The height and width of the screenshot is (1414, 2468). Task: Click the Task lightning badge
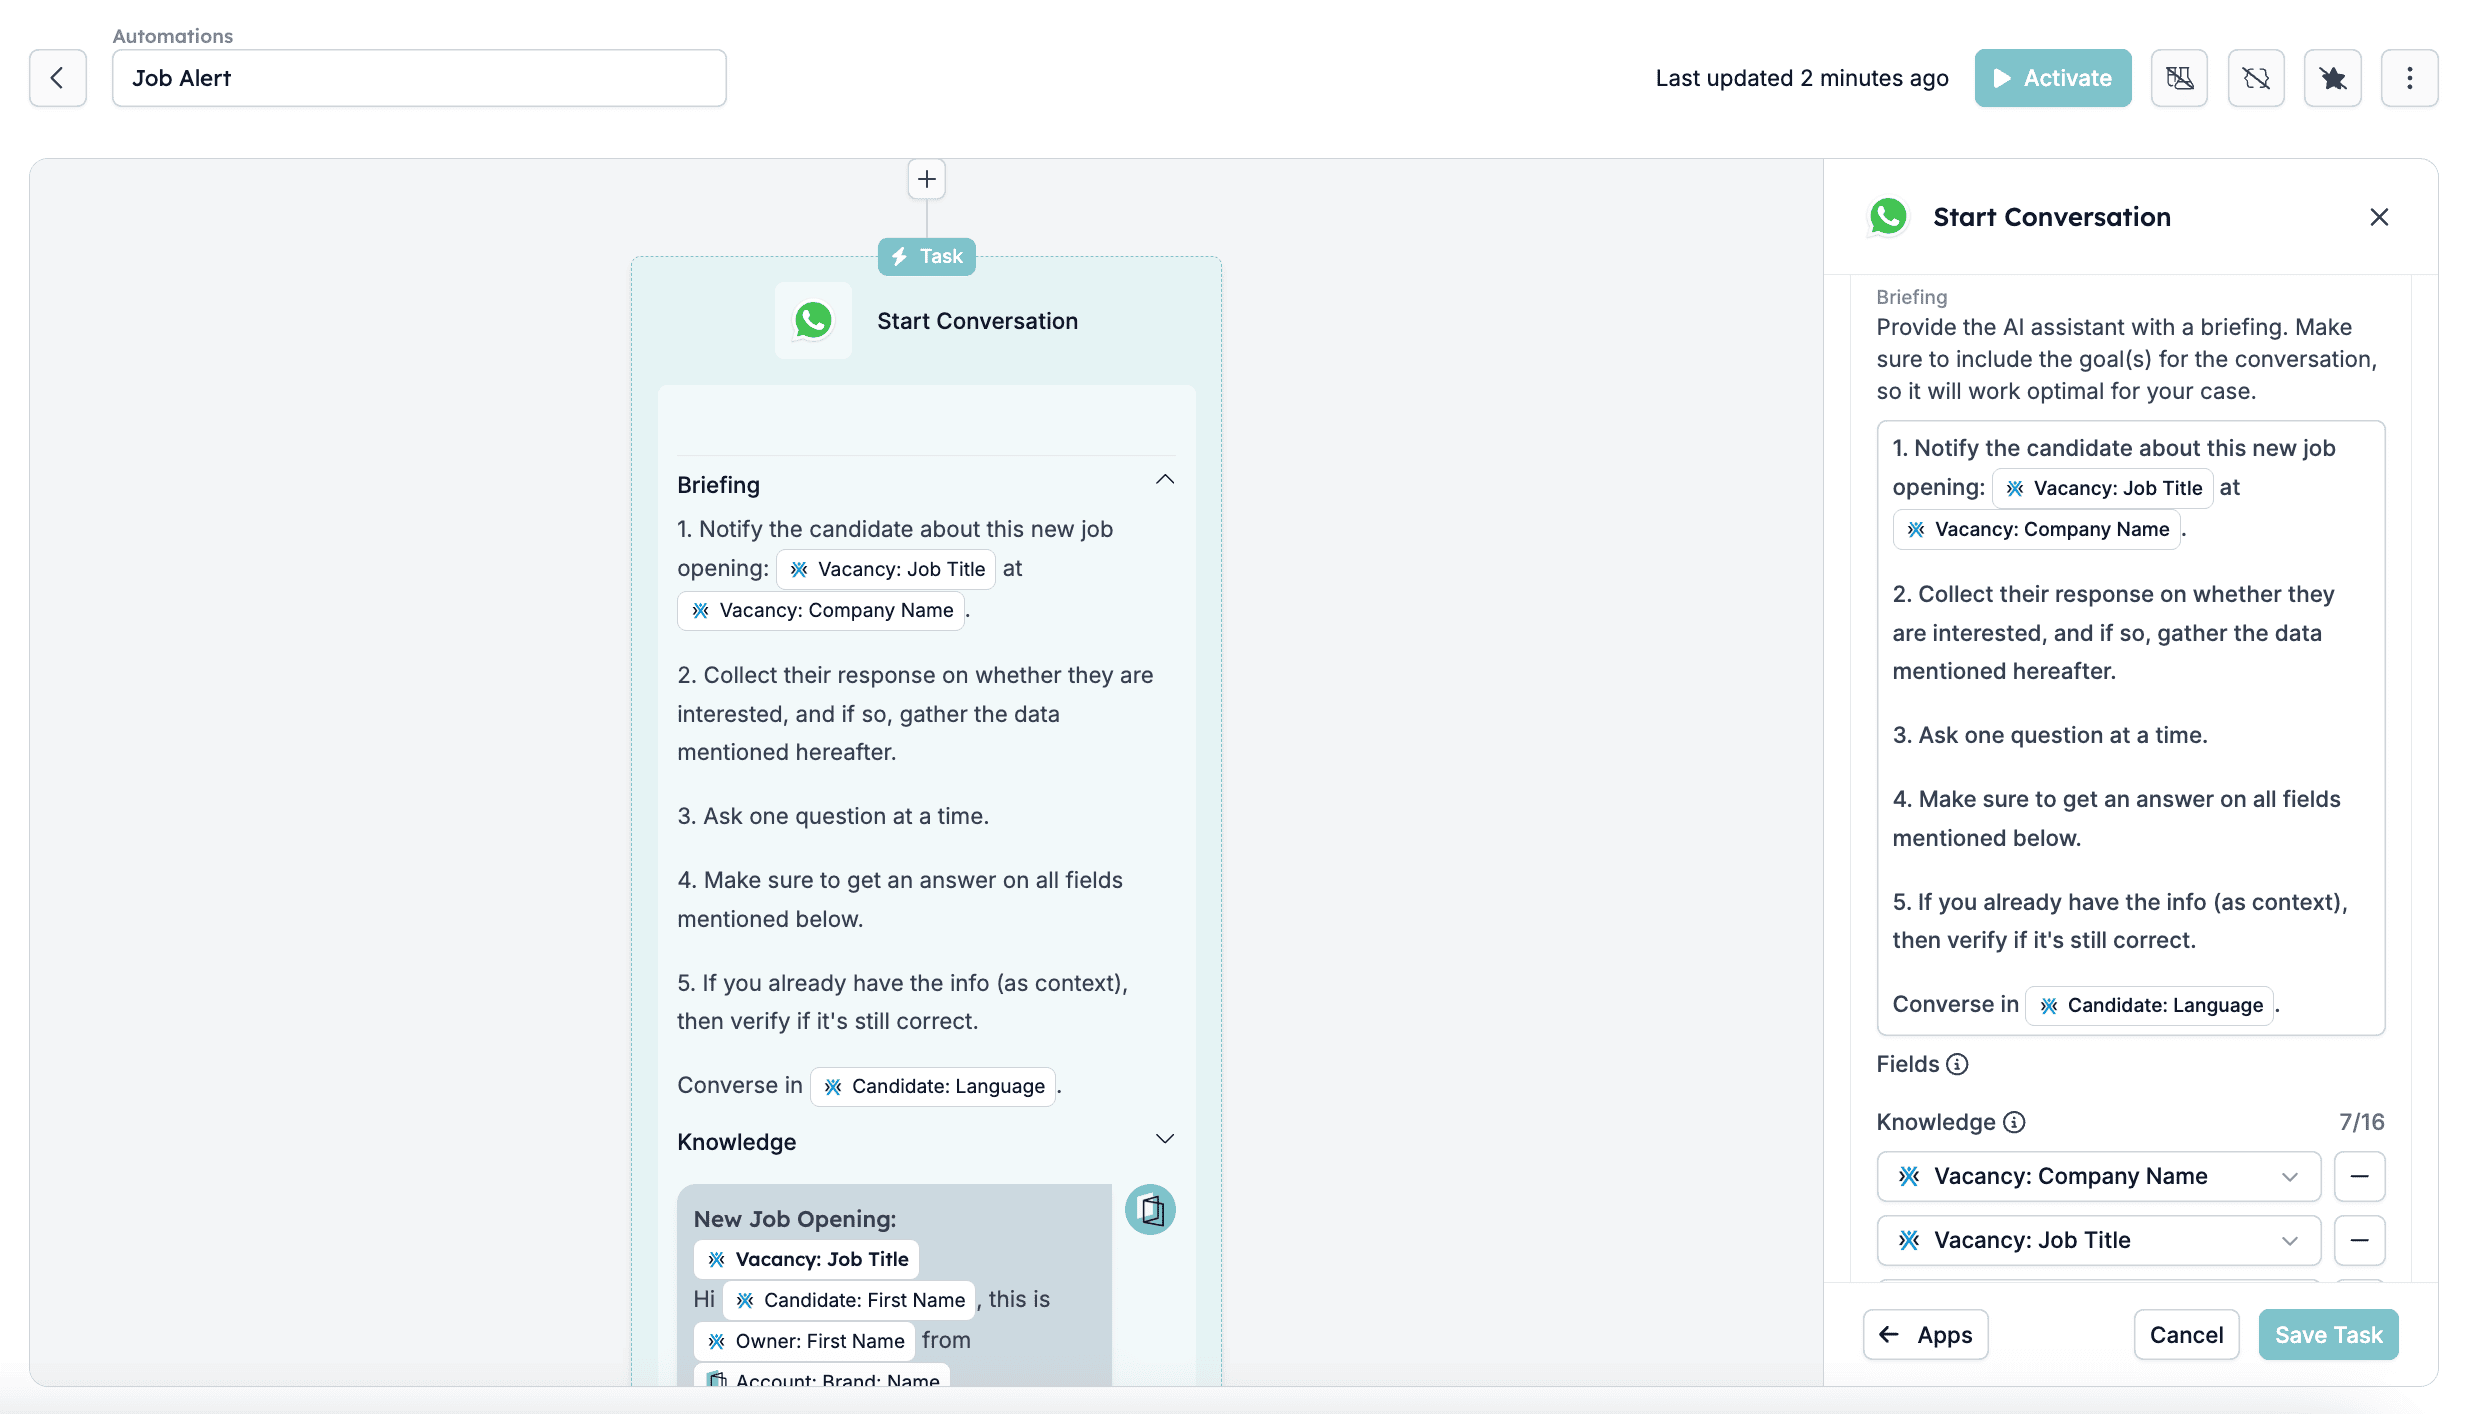click(x=927, y=257)
